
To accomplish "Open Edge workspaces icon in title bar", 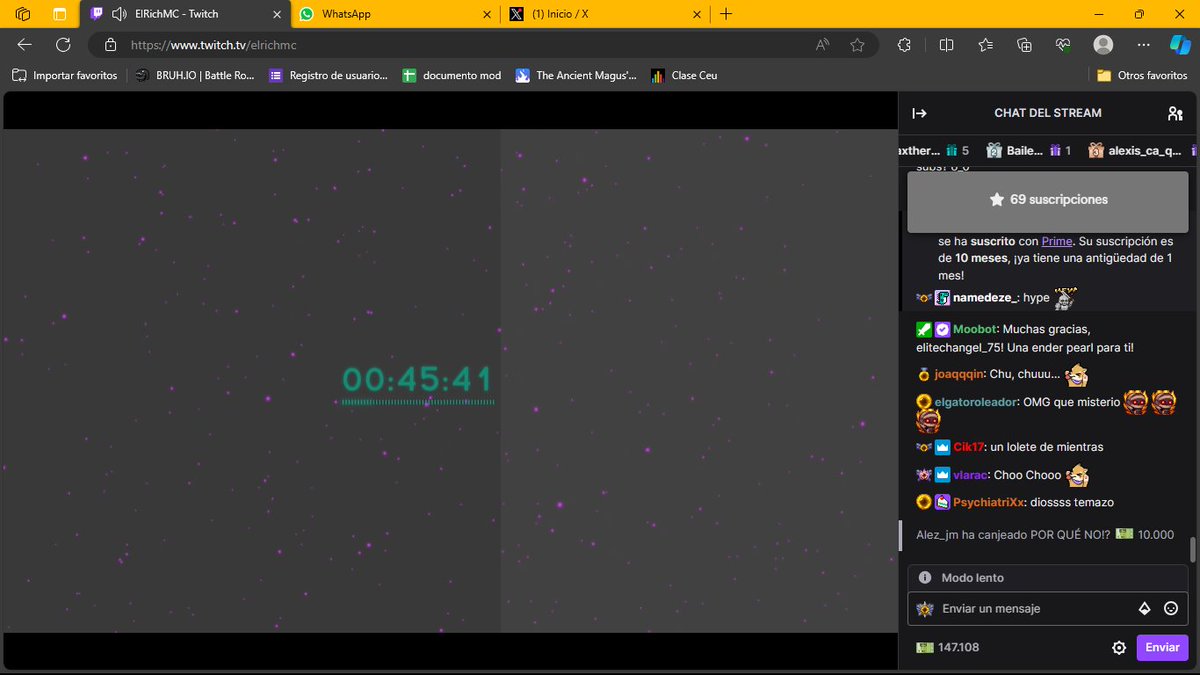I will 23,14.
